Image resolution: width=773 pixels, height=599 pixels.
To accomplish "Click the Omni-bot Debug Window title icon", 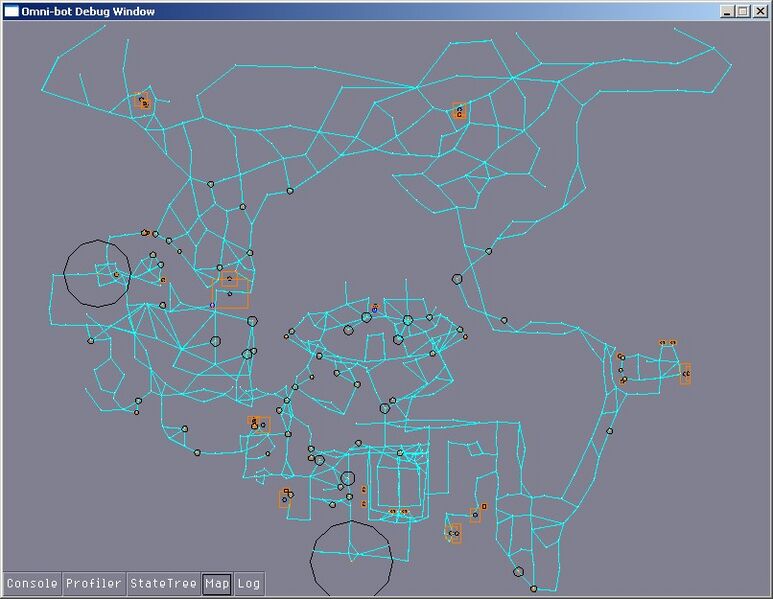I will coord(11,11).
